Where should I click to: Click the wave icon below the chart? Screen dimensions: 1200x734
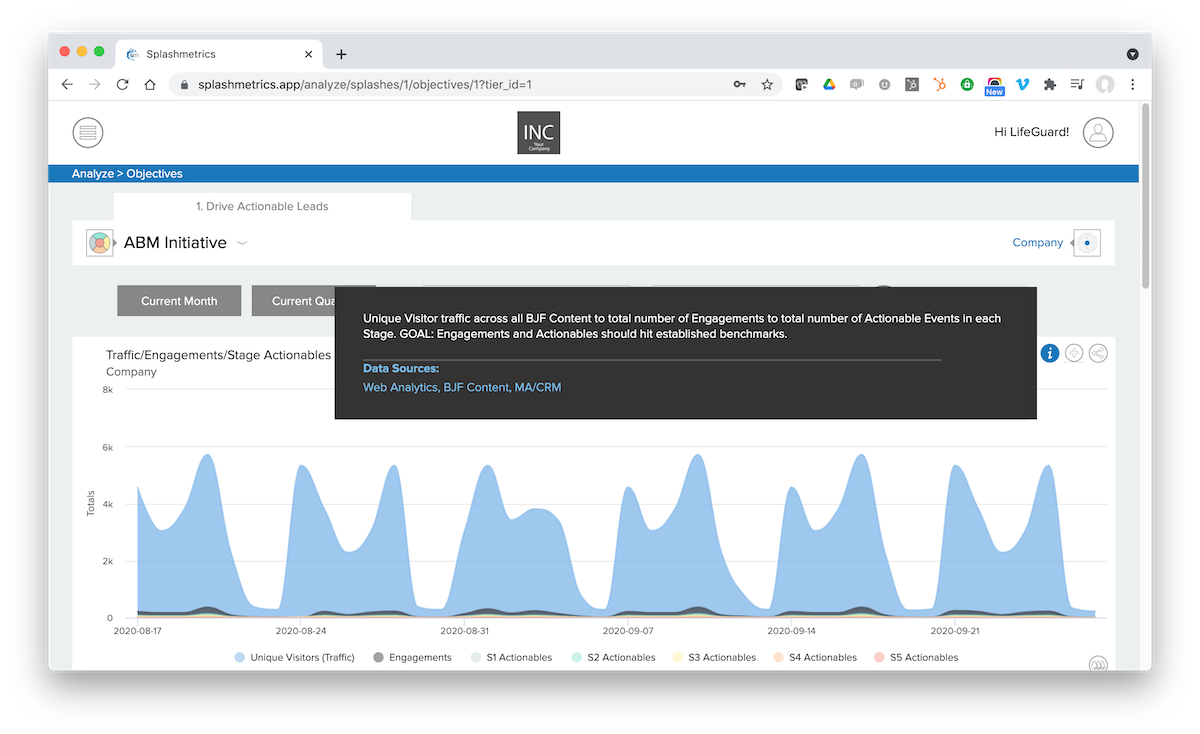1098,664
